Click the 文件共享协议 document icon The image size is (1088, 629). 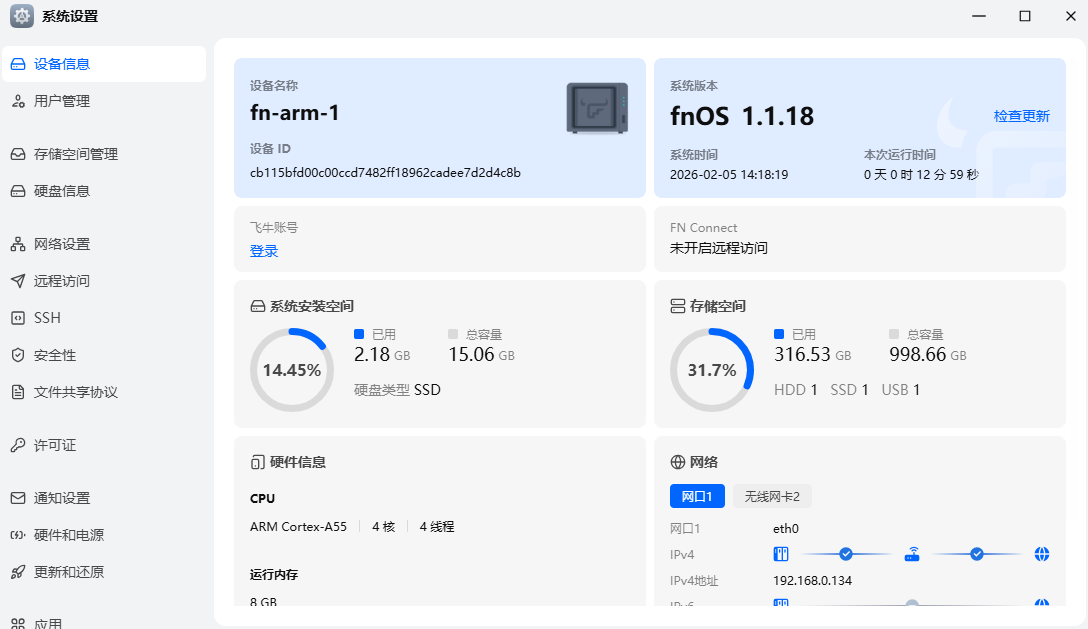pos(18,392)
